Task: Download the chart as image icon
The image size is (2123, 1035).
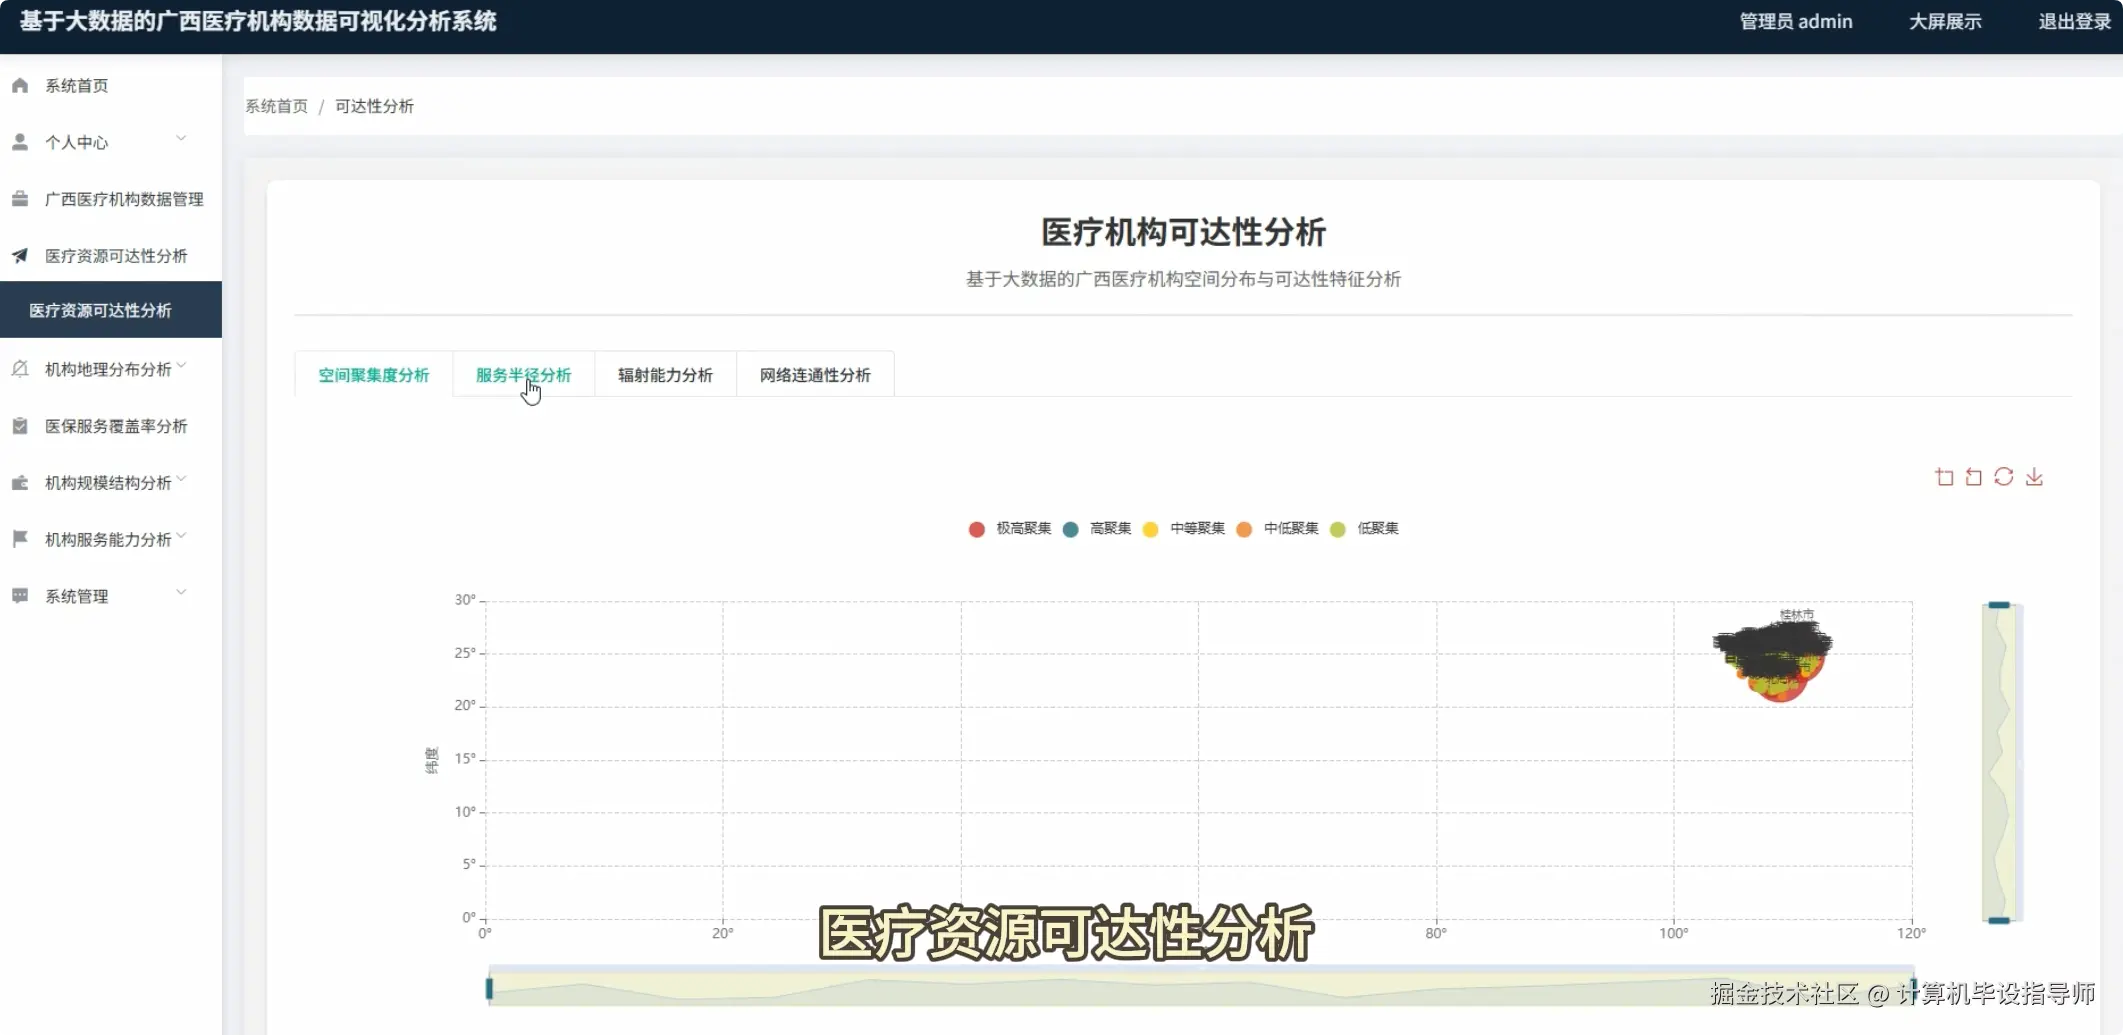Action: click(2034, 477)
